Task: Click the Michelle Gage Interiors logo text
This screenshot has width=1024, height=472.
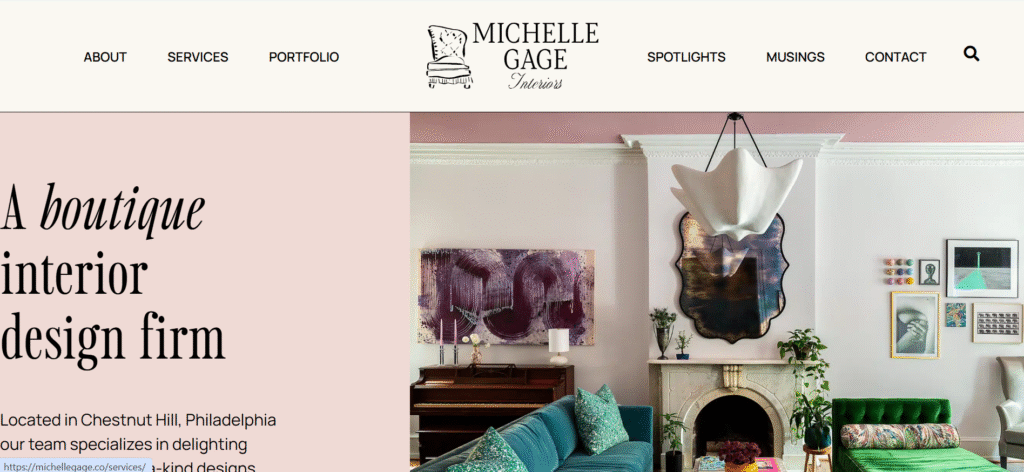Action: [535, 55]
